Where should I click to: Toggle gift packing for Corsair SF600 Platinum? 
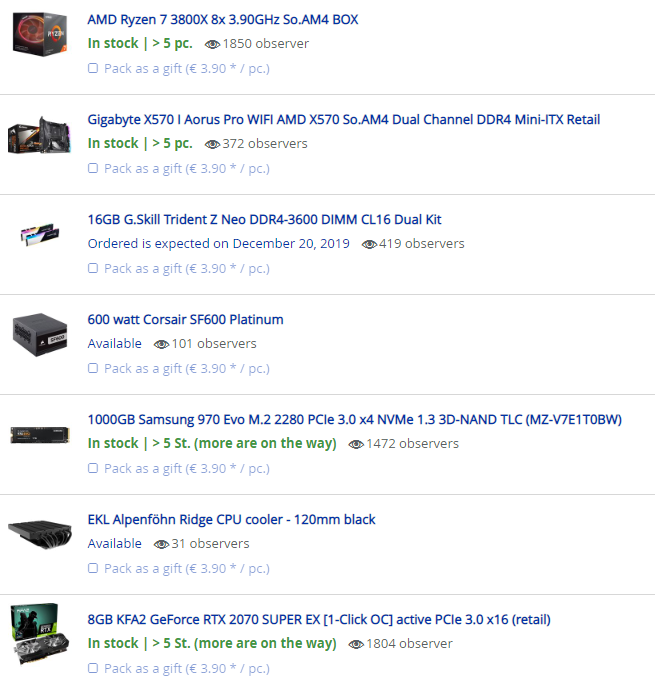click(x=93, y=368)
